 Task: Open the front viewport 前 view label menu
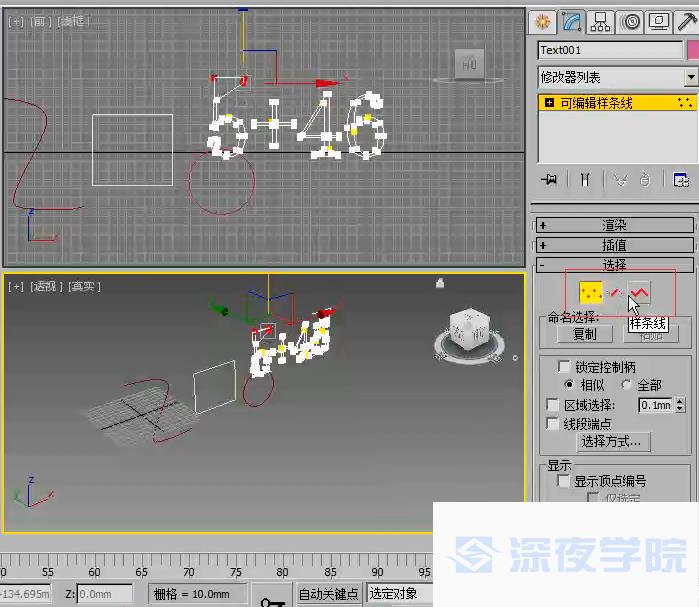[40, 21]
